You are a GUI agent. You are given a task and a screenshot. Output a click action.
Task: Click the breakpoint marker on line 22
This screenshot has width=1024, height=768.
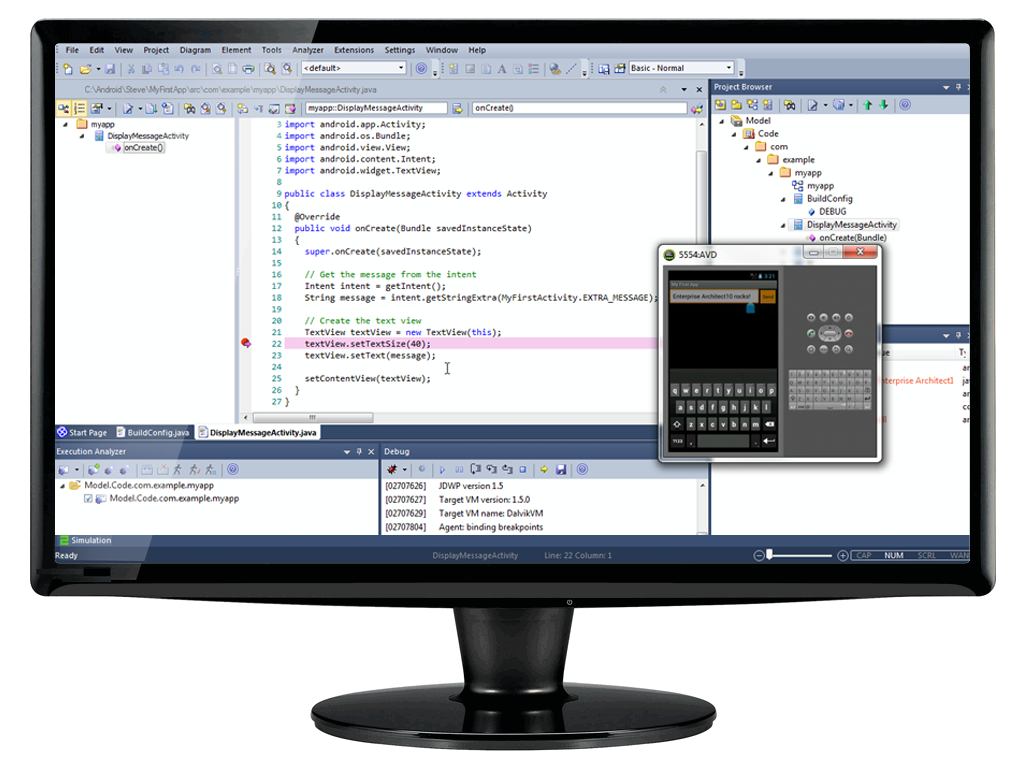(245, 343)
